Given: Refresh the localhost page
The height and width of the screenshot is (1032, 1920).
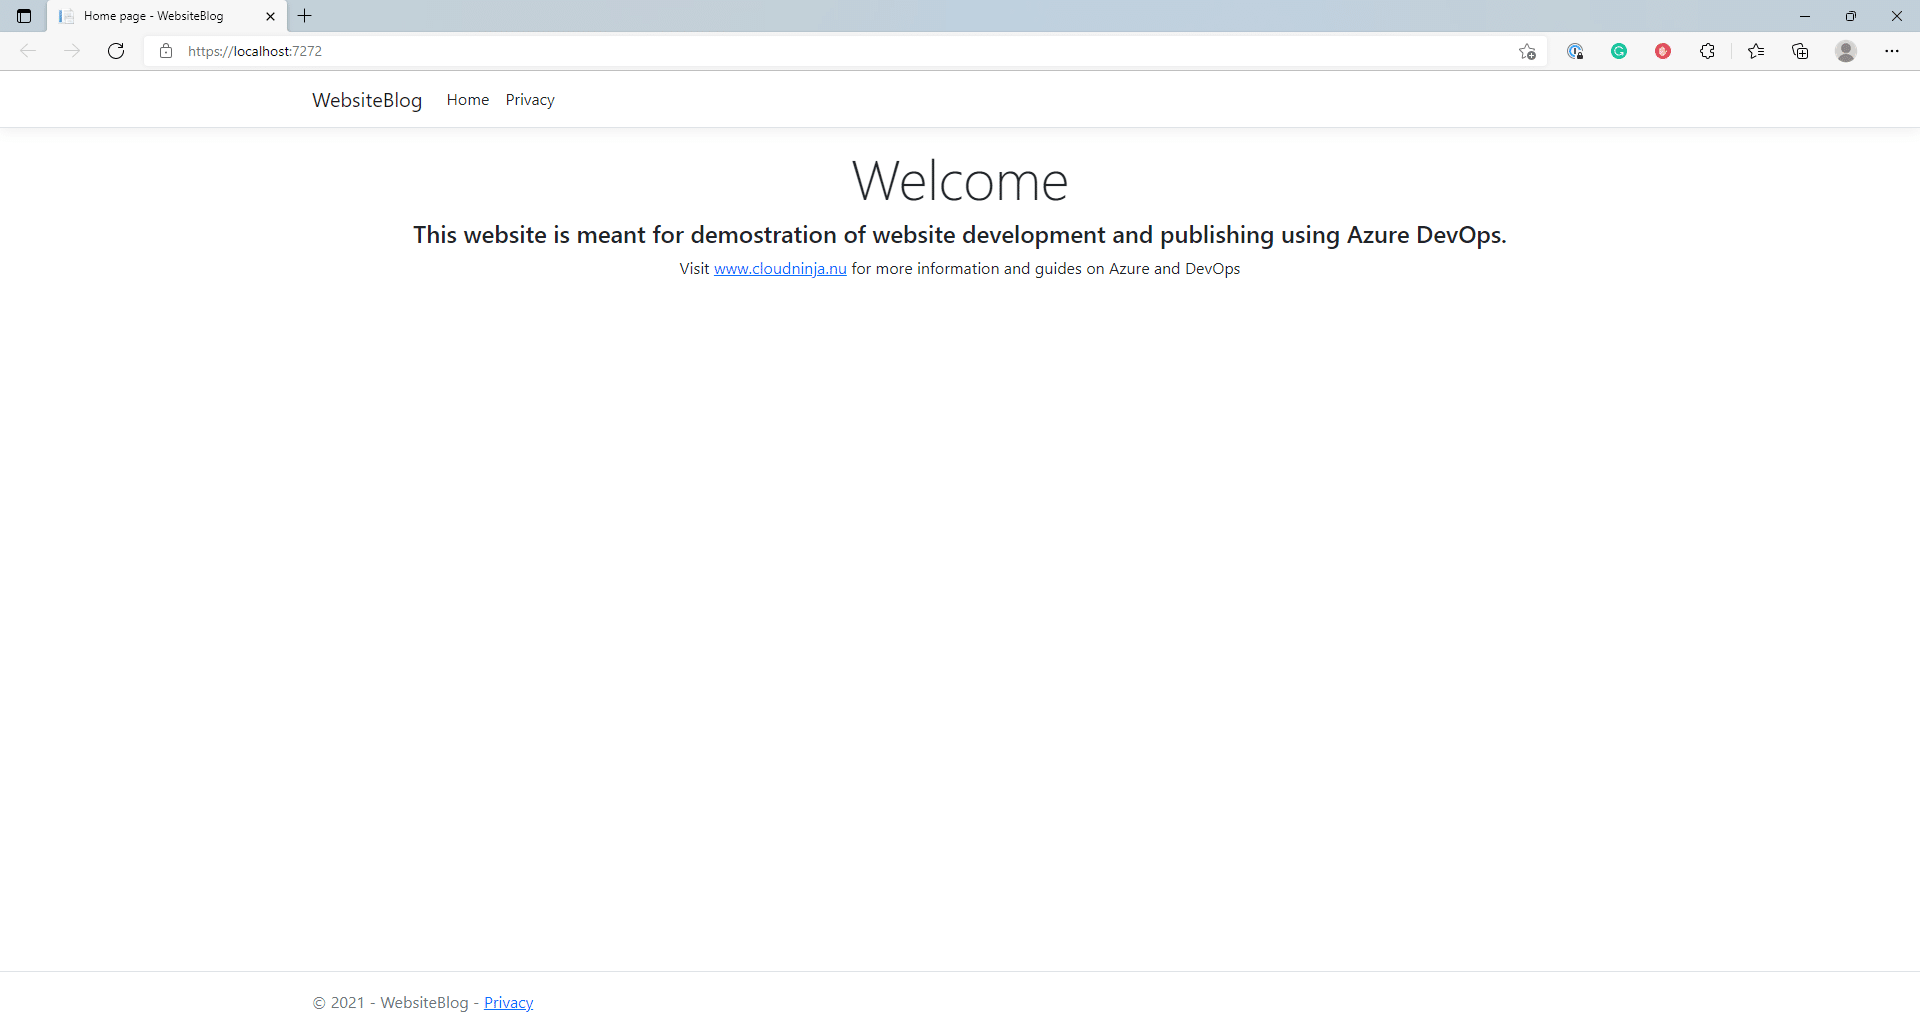Looking at the screenshot, I should coord(116,51).
